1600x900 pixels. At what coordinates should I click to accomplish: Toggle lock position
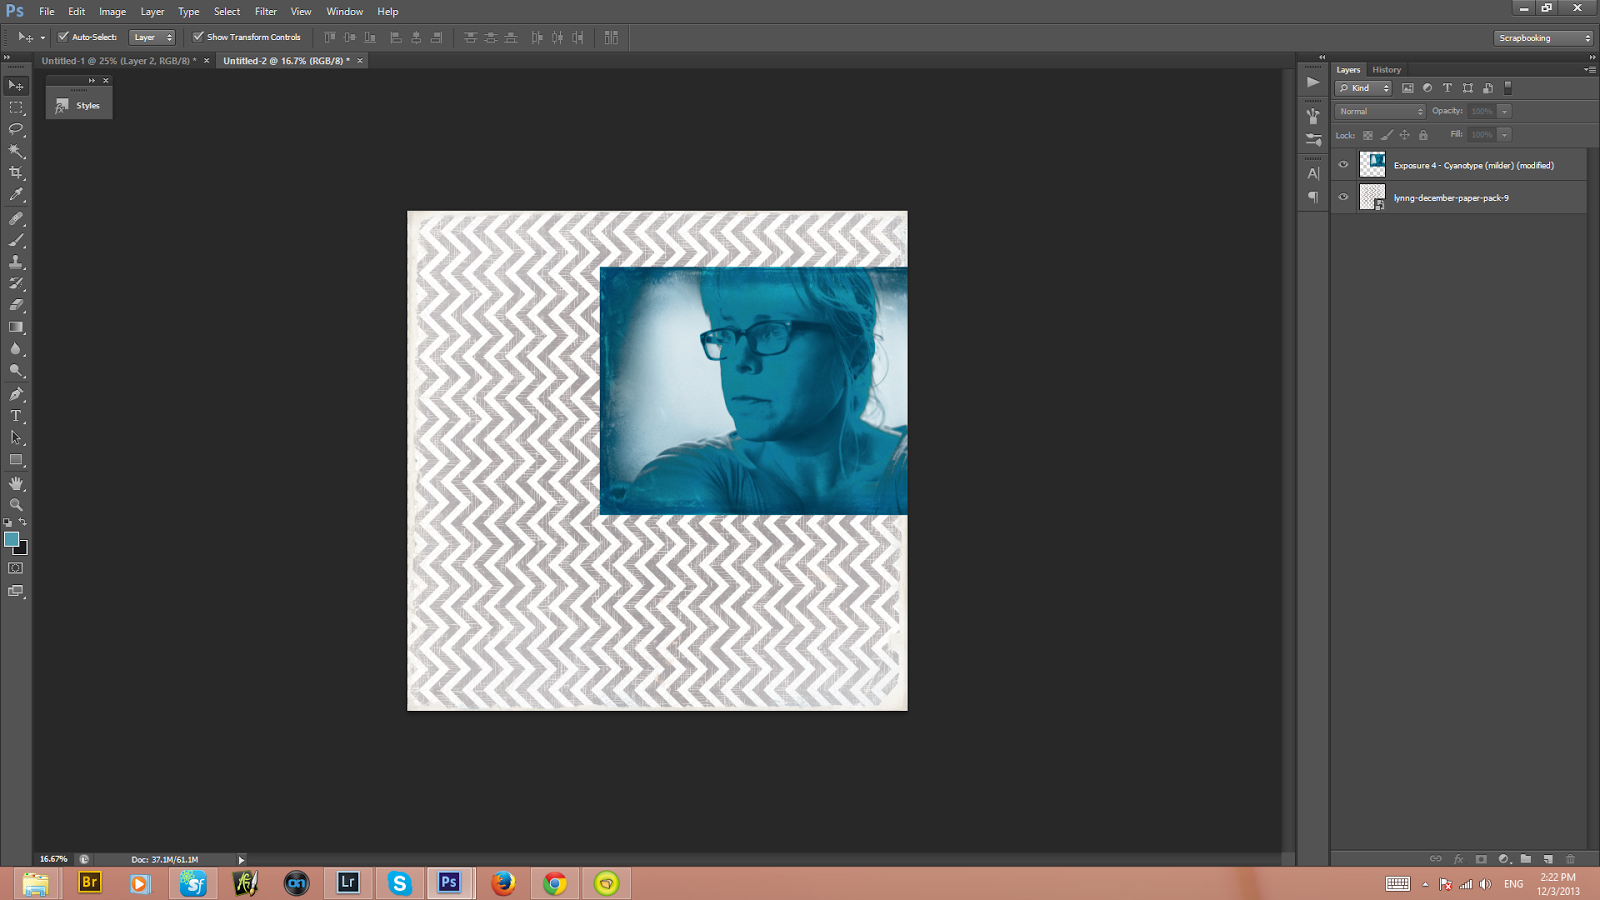point(1405,135)
